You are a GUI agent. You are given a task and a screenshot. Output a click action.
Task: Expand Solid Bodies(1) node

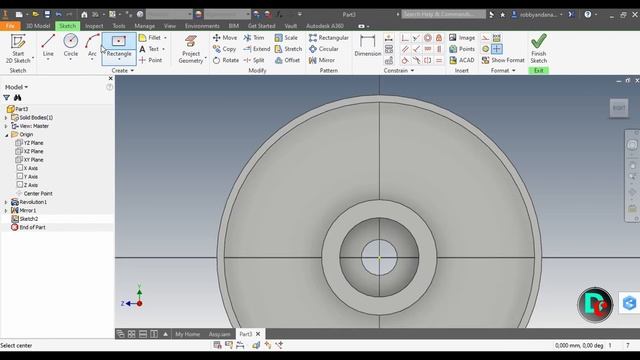pyautogui.click(x=6, y=118)
